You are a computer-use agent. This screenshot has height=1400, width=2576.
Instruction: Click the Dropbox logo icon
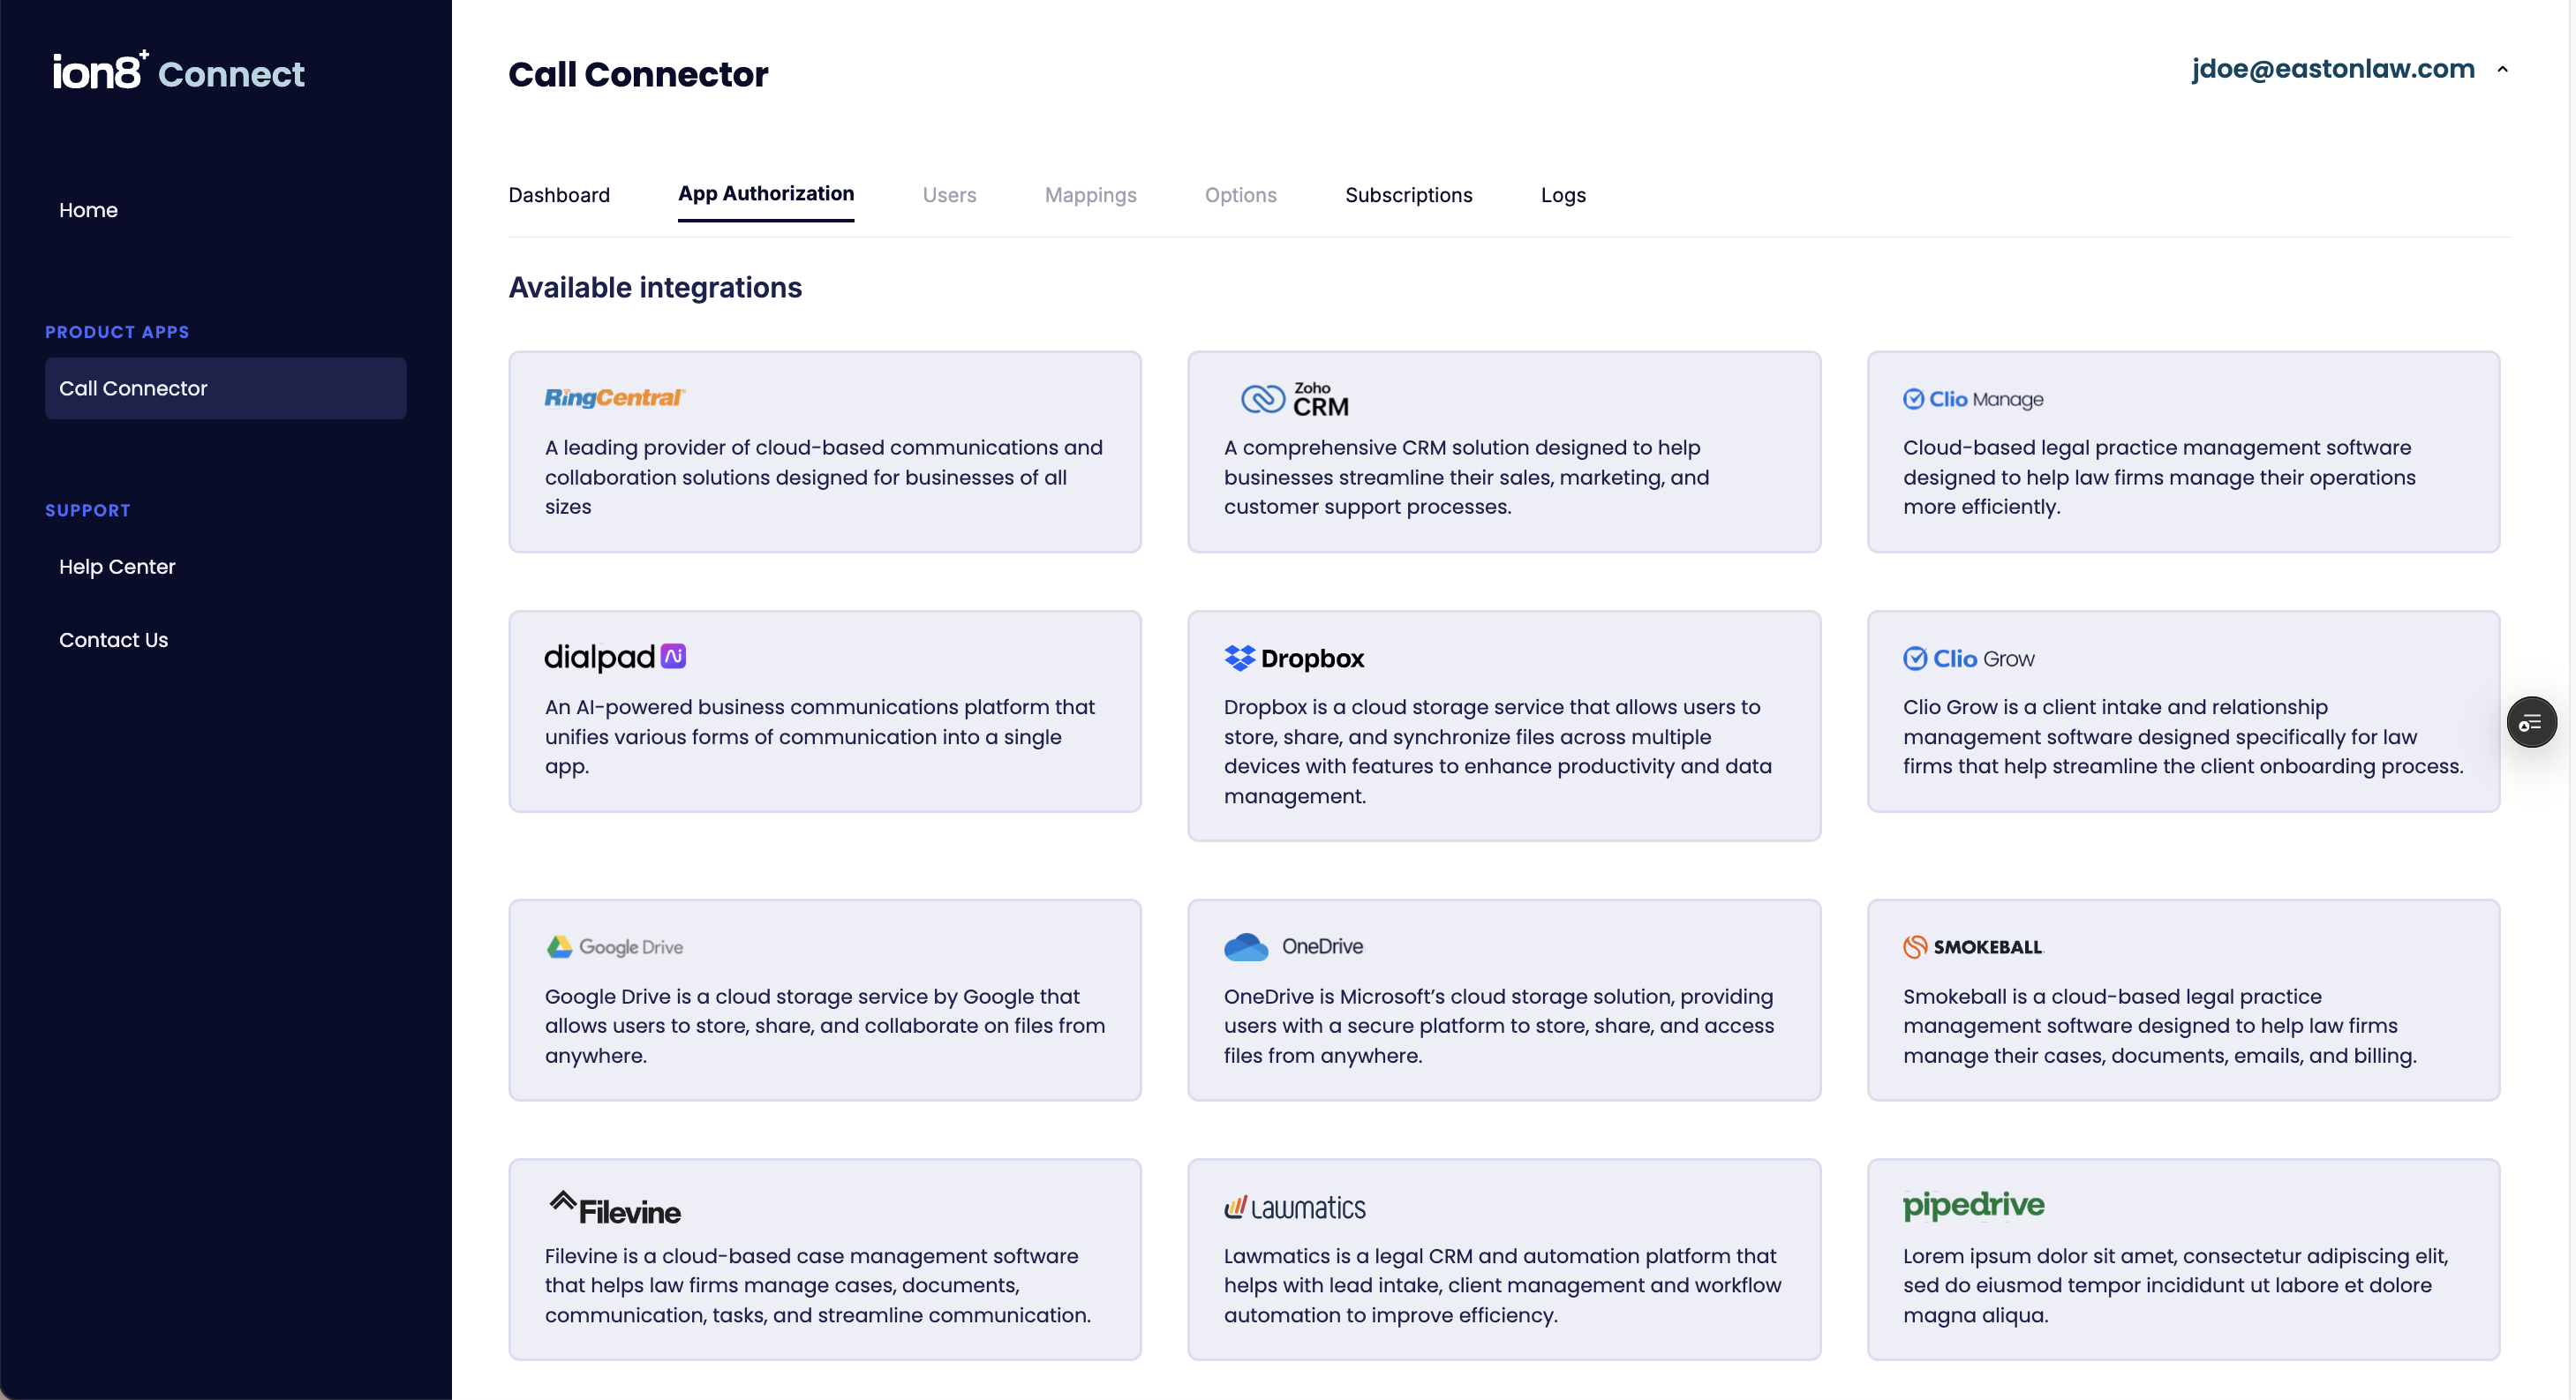pyautogui.click(x=1239, y=658)
